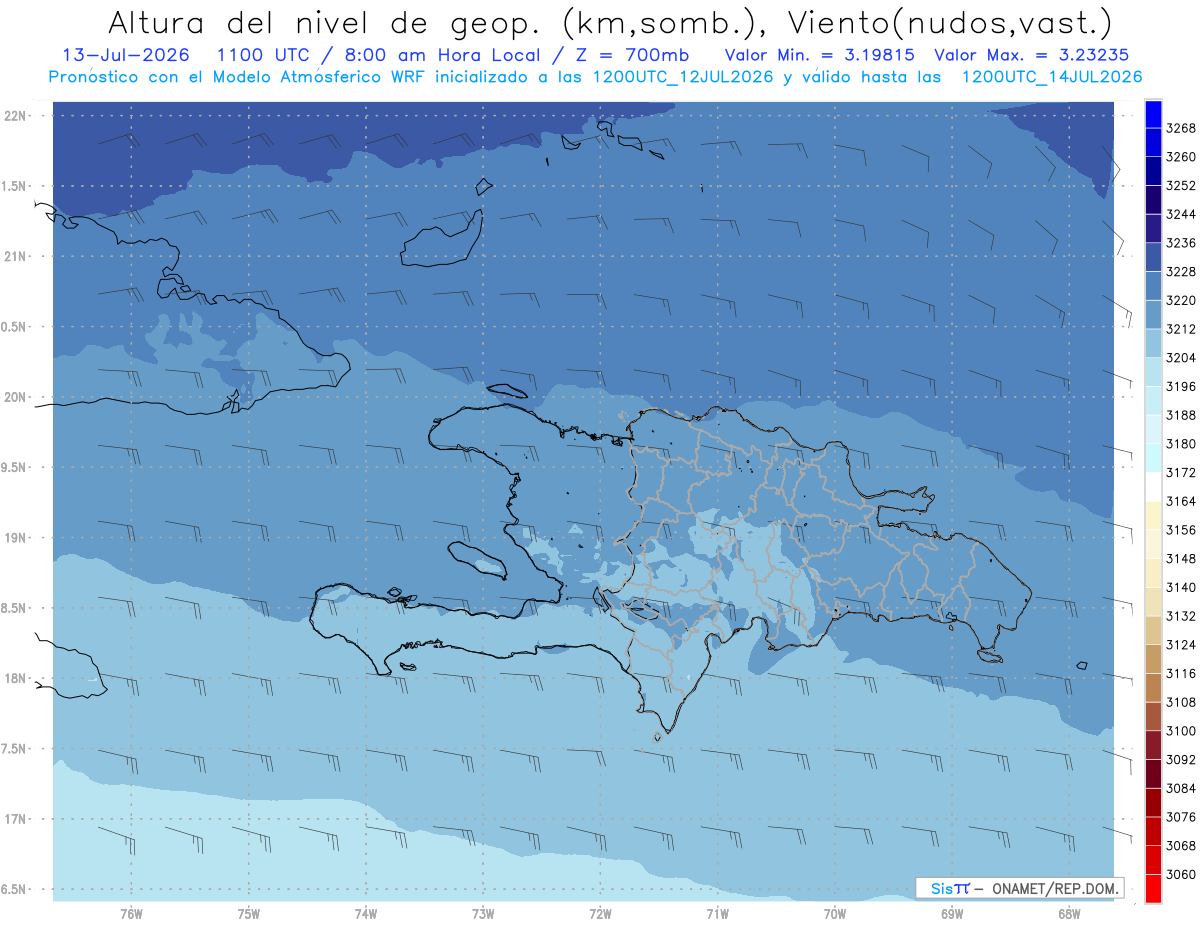
Task: Click 'Valor Max. = 3.23235' text
Action: [x=1032, y=55]
